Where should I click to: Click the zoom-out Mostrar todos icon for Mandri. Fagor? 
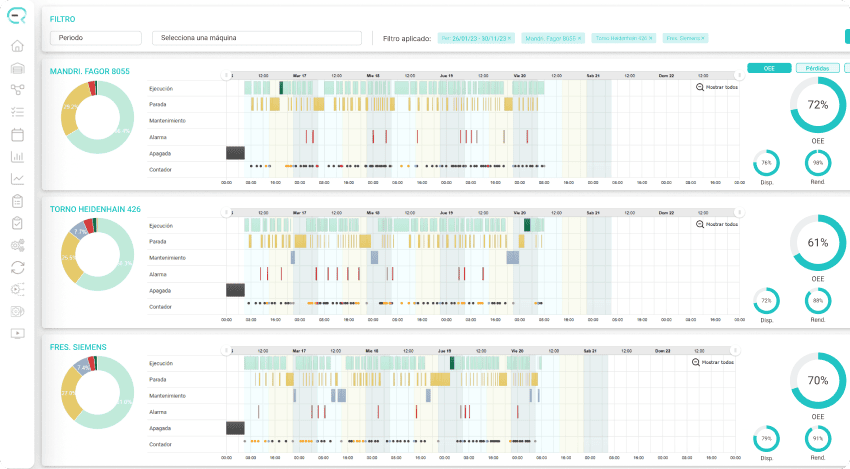700,87
